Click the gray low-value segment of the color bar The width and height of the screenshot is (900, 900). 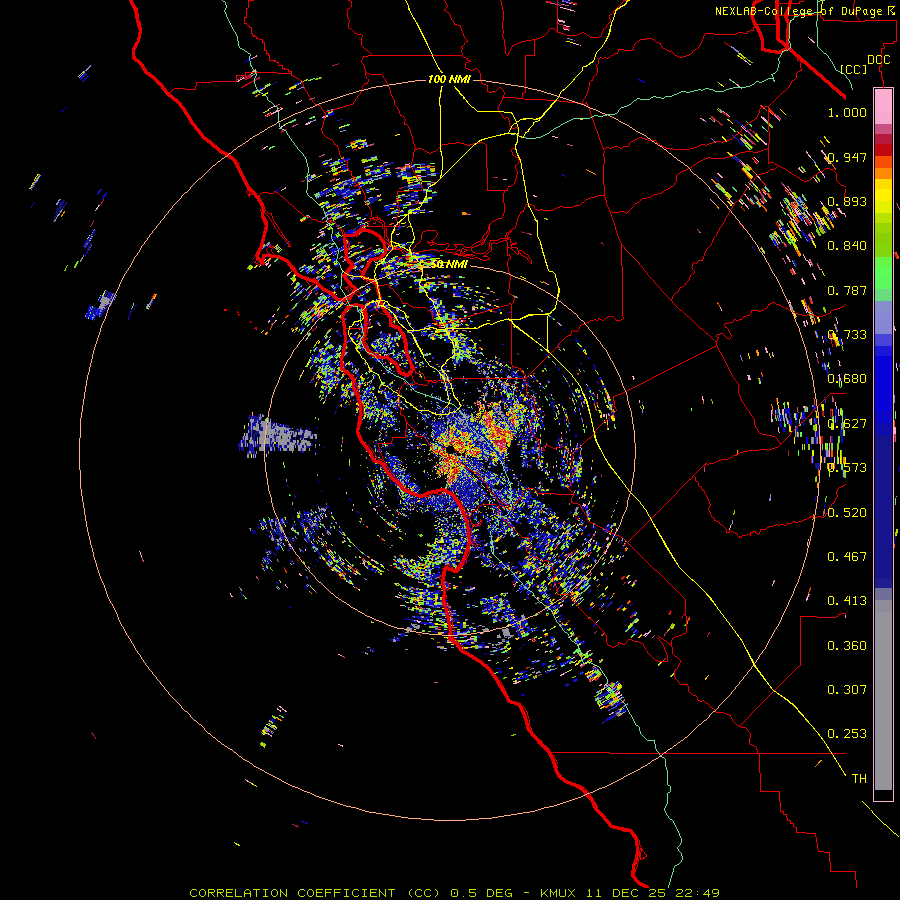[x=883, y=695]
